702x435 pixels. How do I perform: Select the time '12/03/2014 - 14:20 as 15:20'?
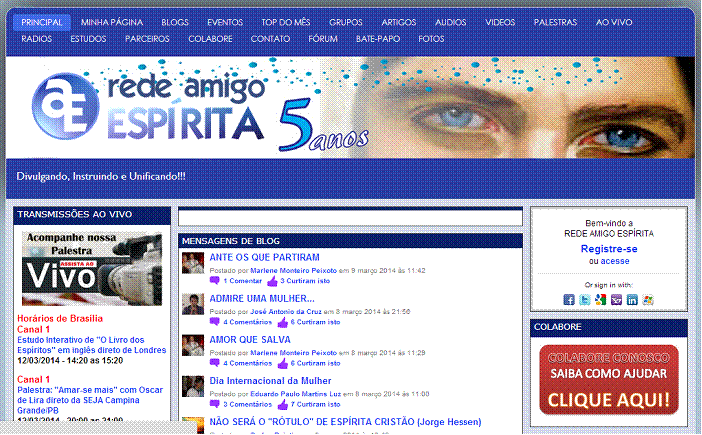click(70, 361)
